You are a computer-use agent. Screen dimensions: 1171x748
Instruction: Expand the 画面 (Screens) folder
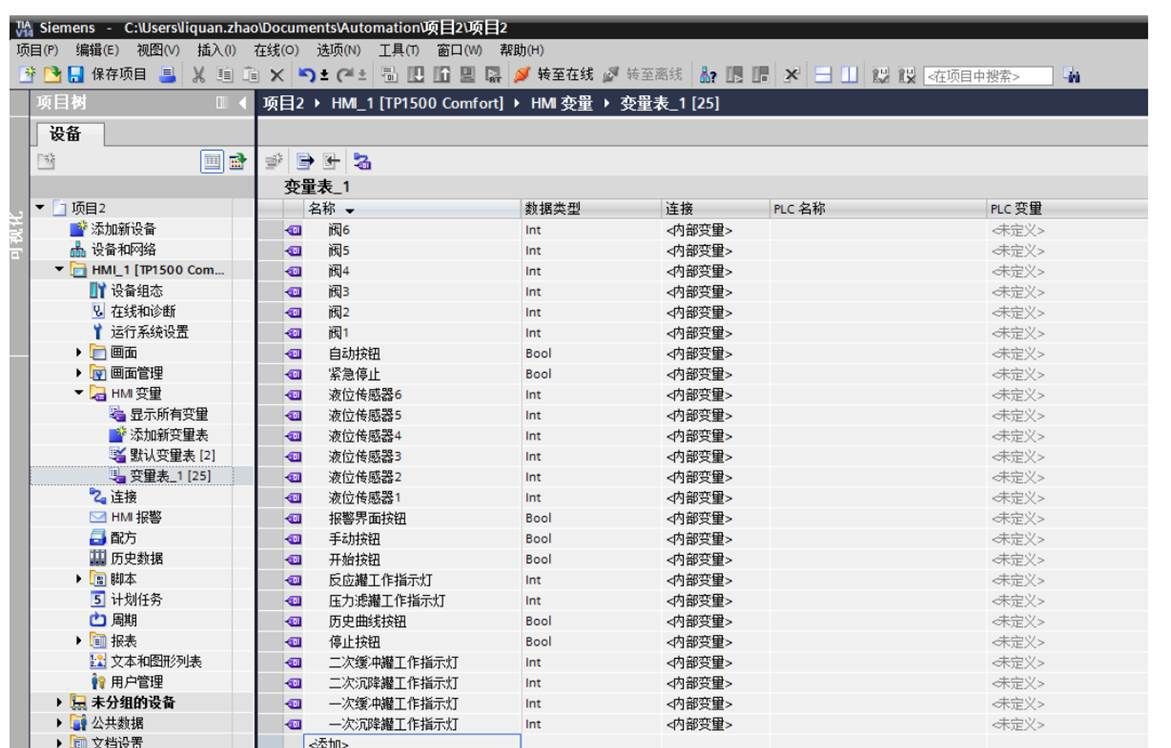(x=80, y=353)
